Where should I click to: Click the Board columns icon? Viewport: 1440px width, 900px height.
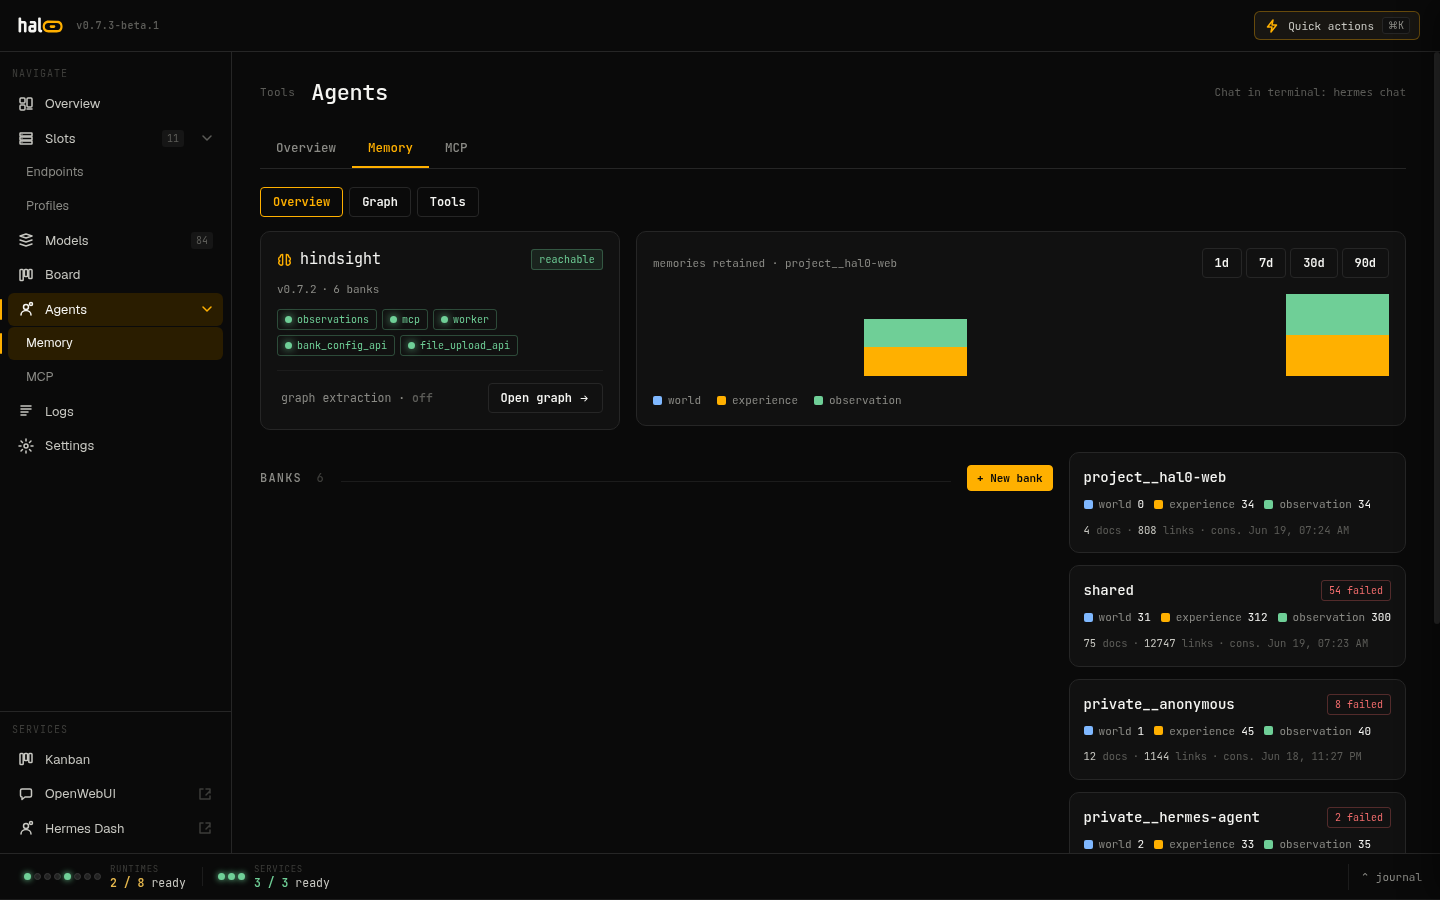(x=26, y=275)
